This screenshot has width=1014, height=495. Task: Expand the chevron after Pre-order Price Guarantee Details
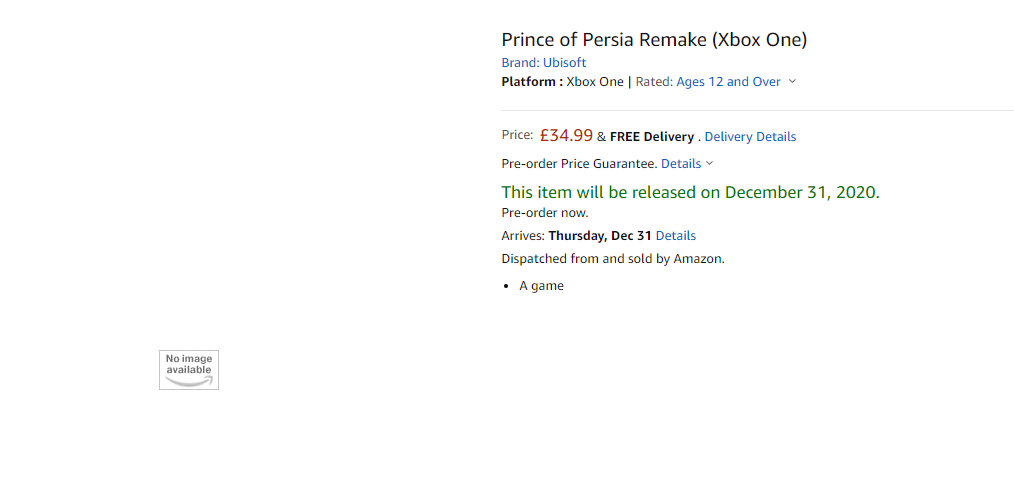709,164
